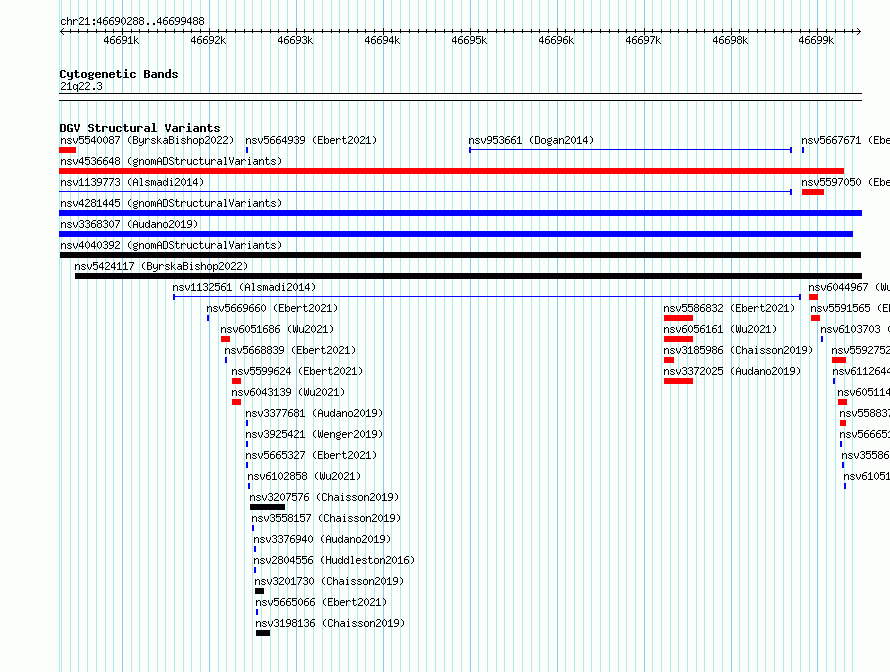The image size is (890, 672).
Task: Click the 46695k ruler position label
Action: click(469, 40)
